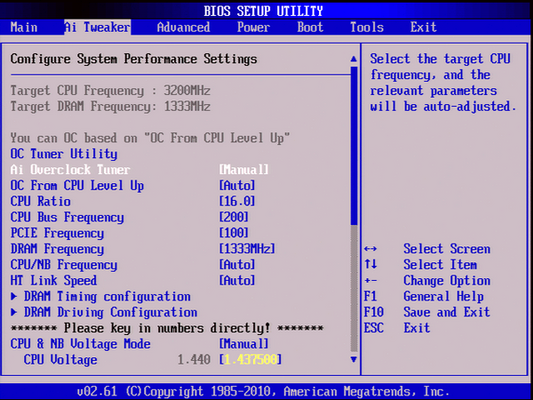
Task: Change CPU/NB Frequency [Auto] value
Action: (x=237, y=265)
